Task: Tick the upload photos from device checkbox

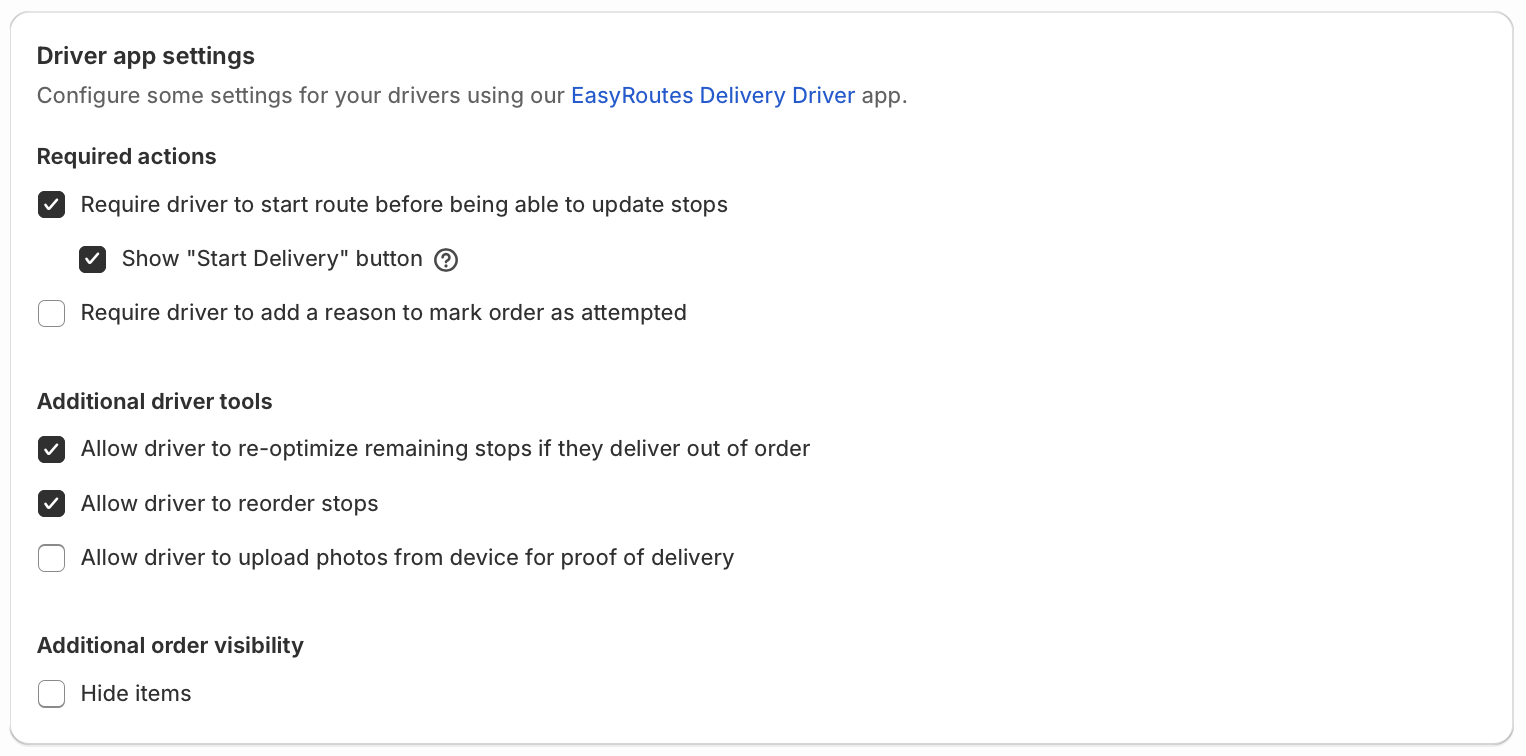Action: (x=52, y=557)
